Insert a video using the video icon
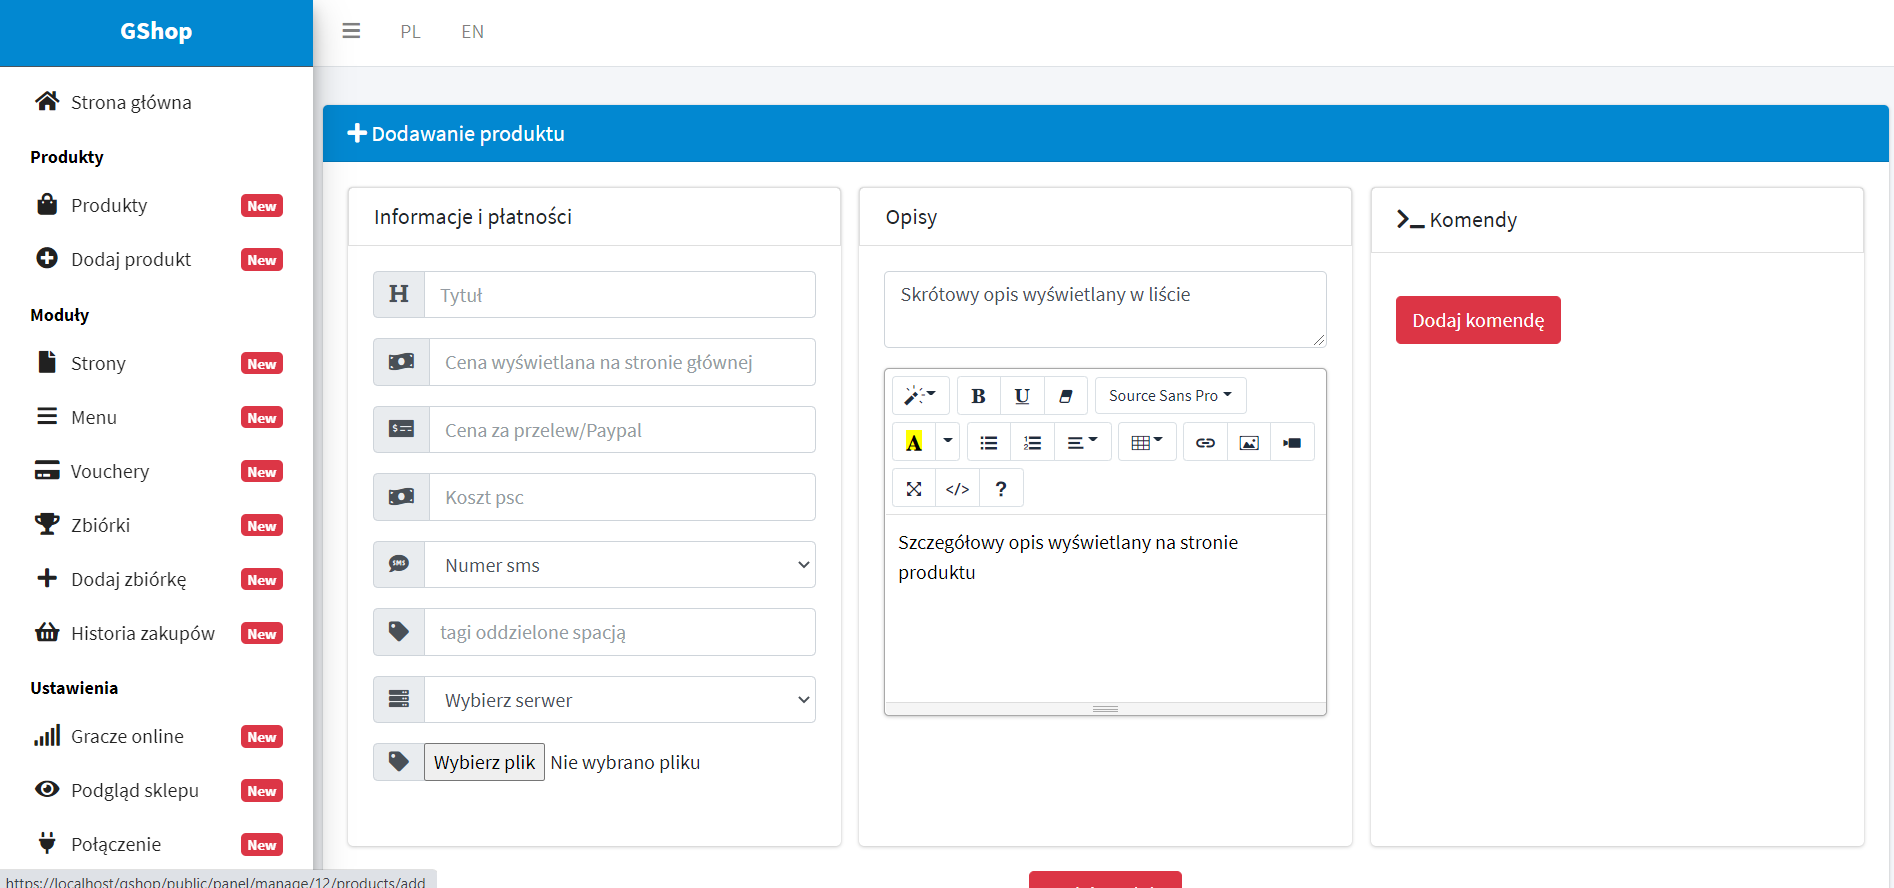 1292,443
